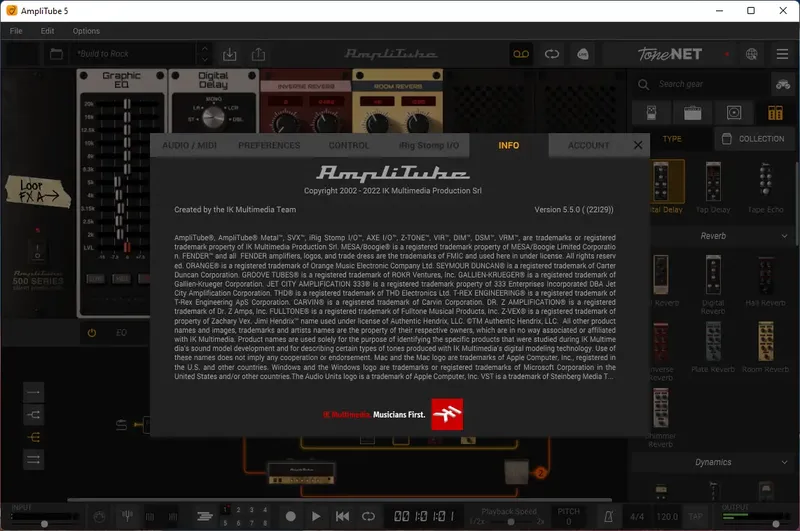This screenshot has width=800, height=531.
Task: Open ToneNET panel
Action: 670,54
